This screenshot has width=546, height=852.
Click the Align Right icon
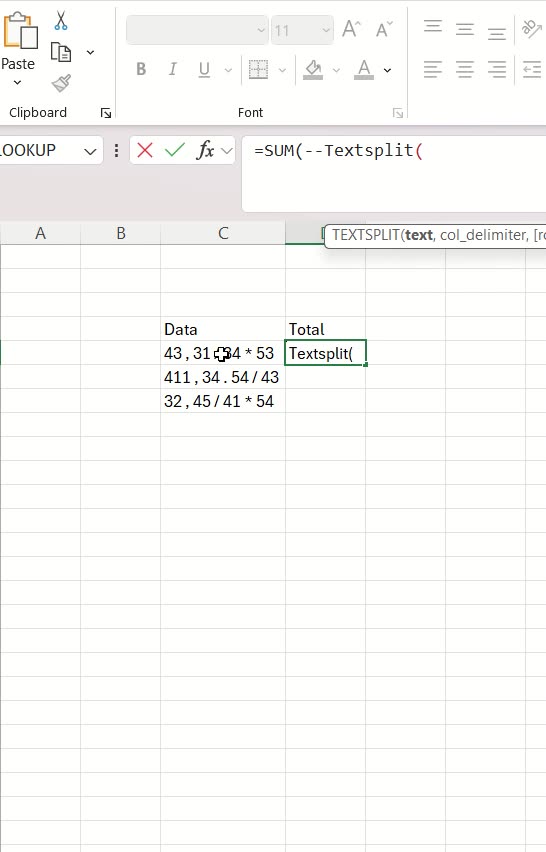tap(497, 70)
